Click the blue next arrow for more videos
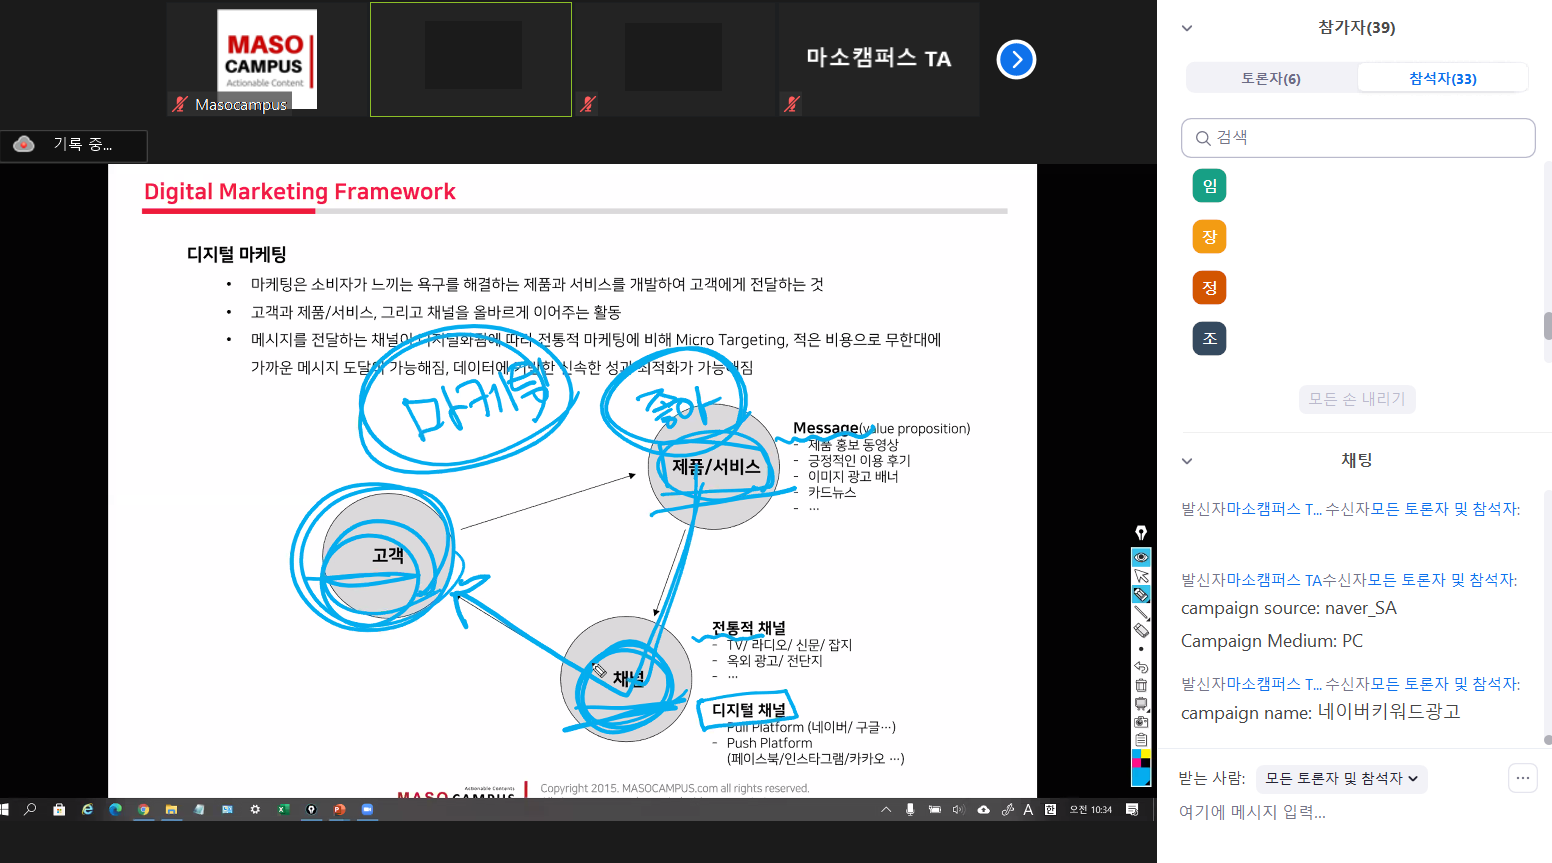 click(1016, 59)
